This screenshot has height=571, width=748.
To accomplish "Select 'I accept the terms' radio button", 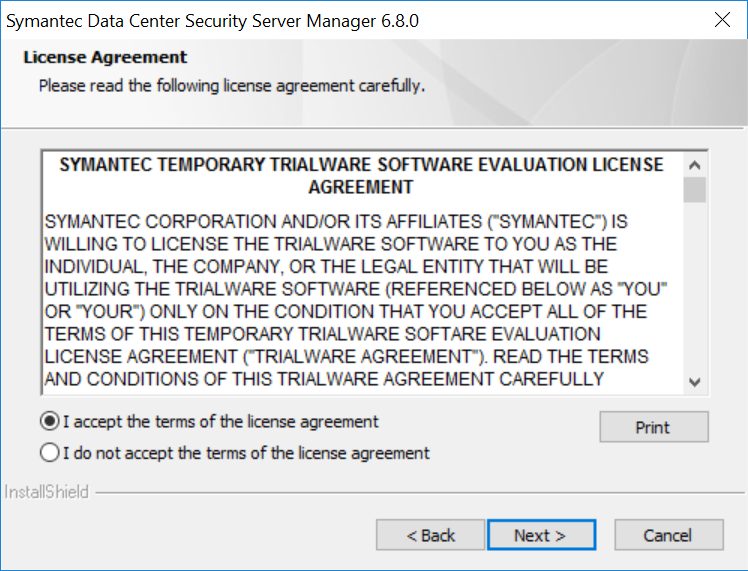I will click(x=50, y=422).
